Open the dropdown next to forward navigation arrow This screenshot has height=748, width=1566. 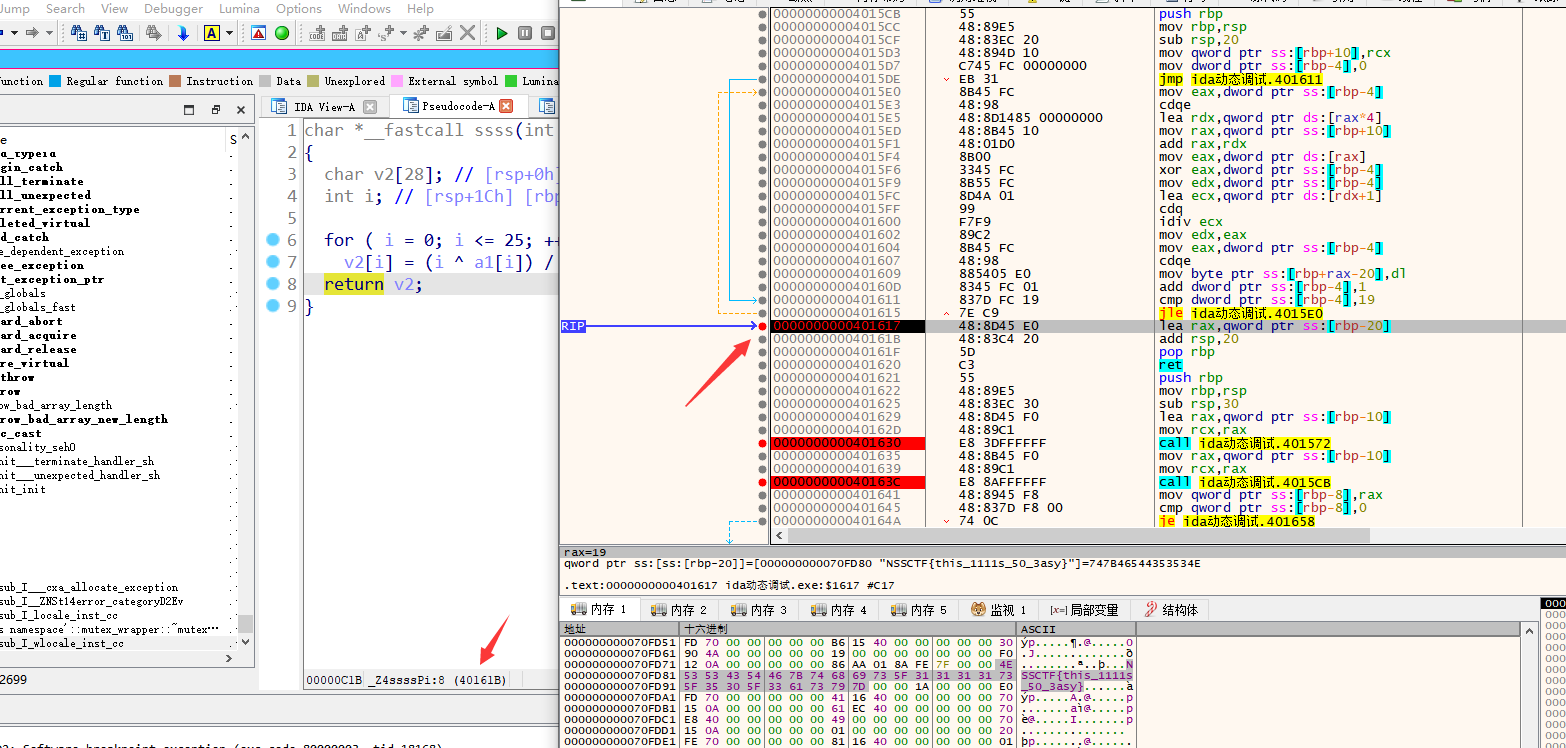48,32
